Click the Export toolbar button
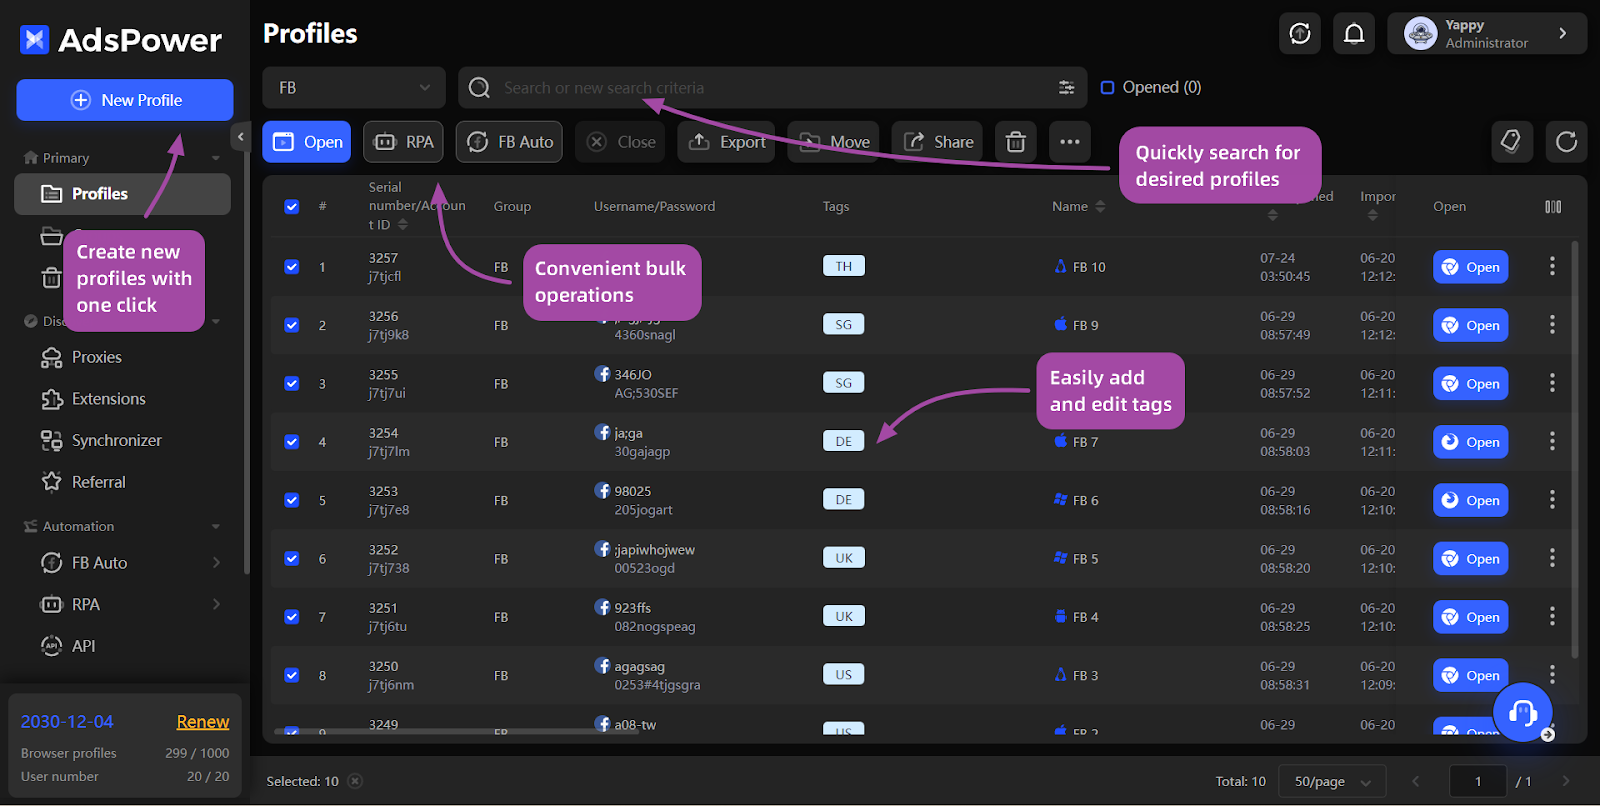 click(x=727, y=142)
